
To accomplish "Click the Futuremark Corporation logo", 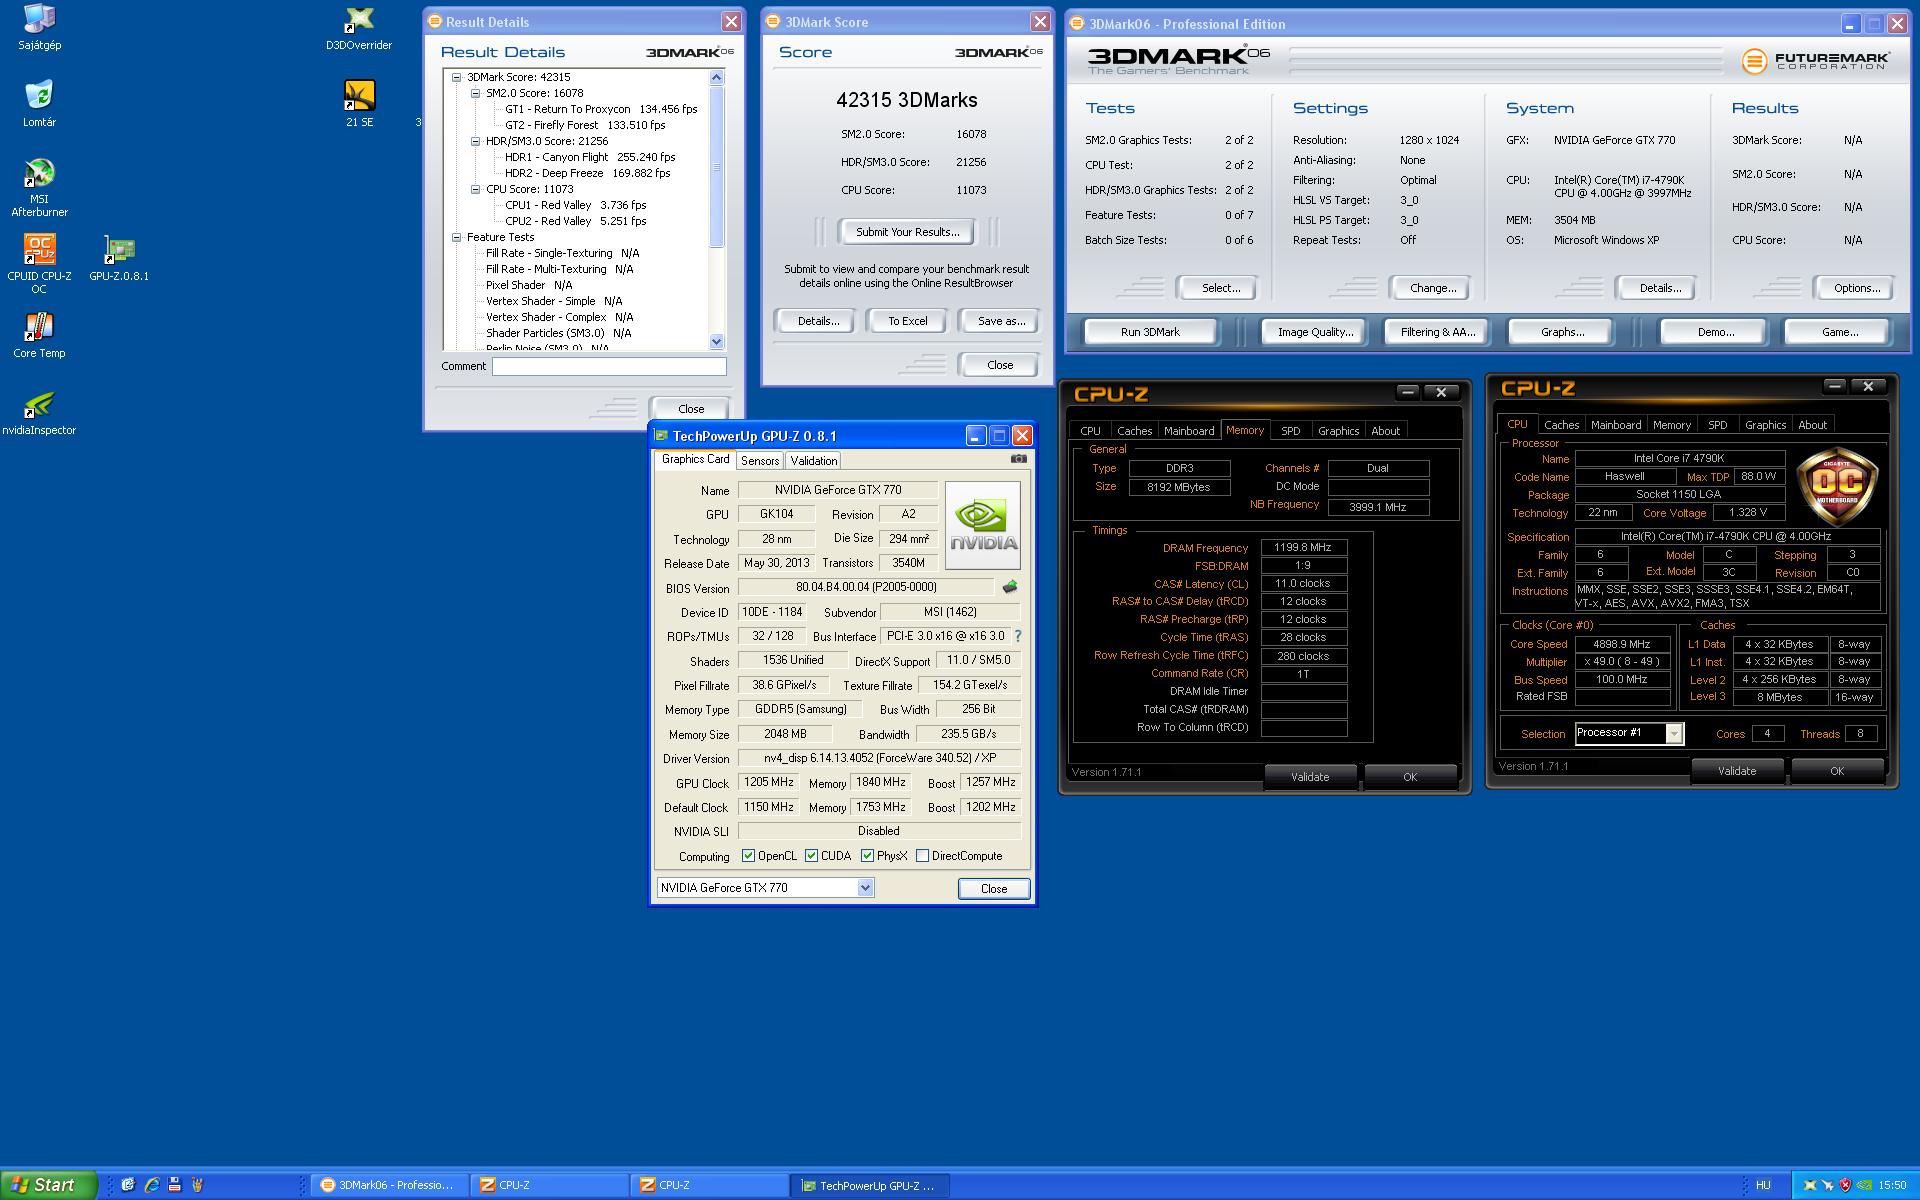I will (x=1815, y=61).
